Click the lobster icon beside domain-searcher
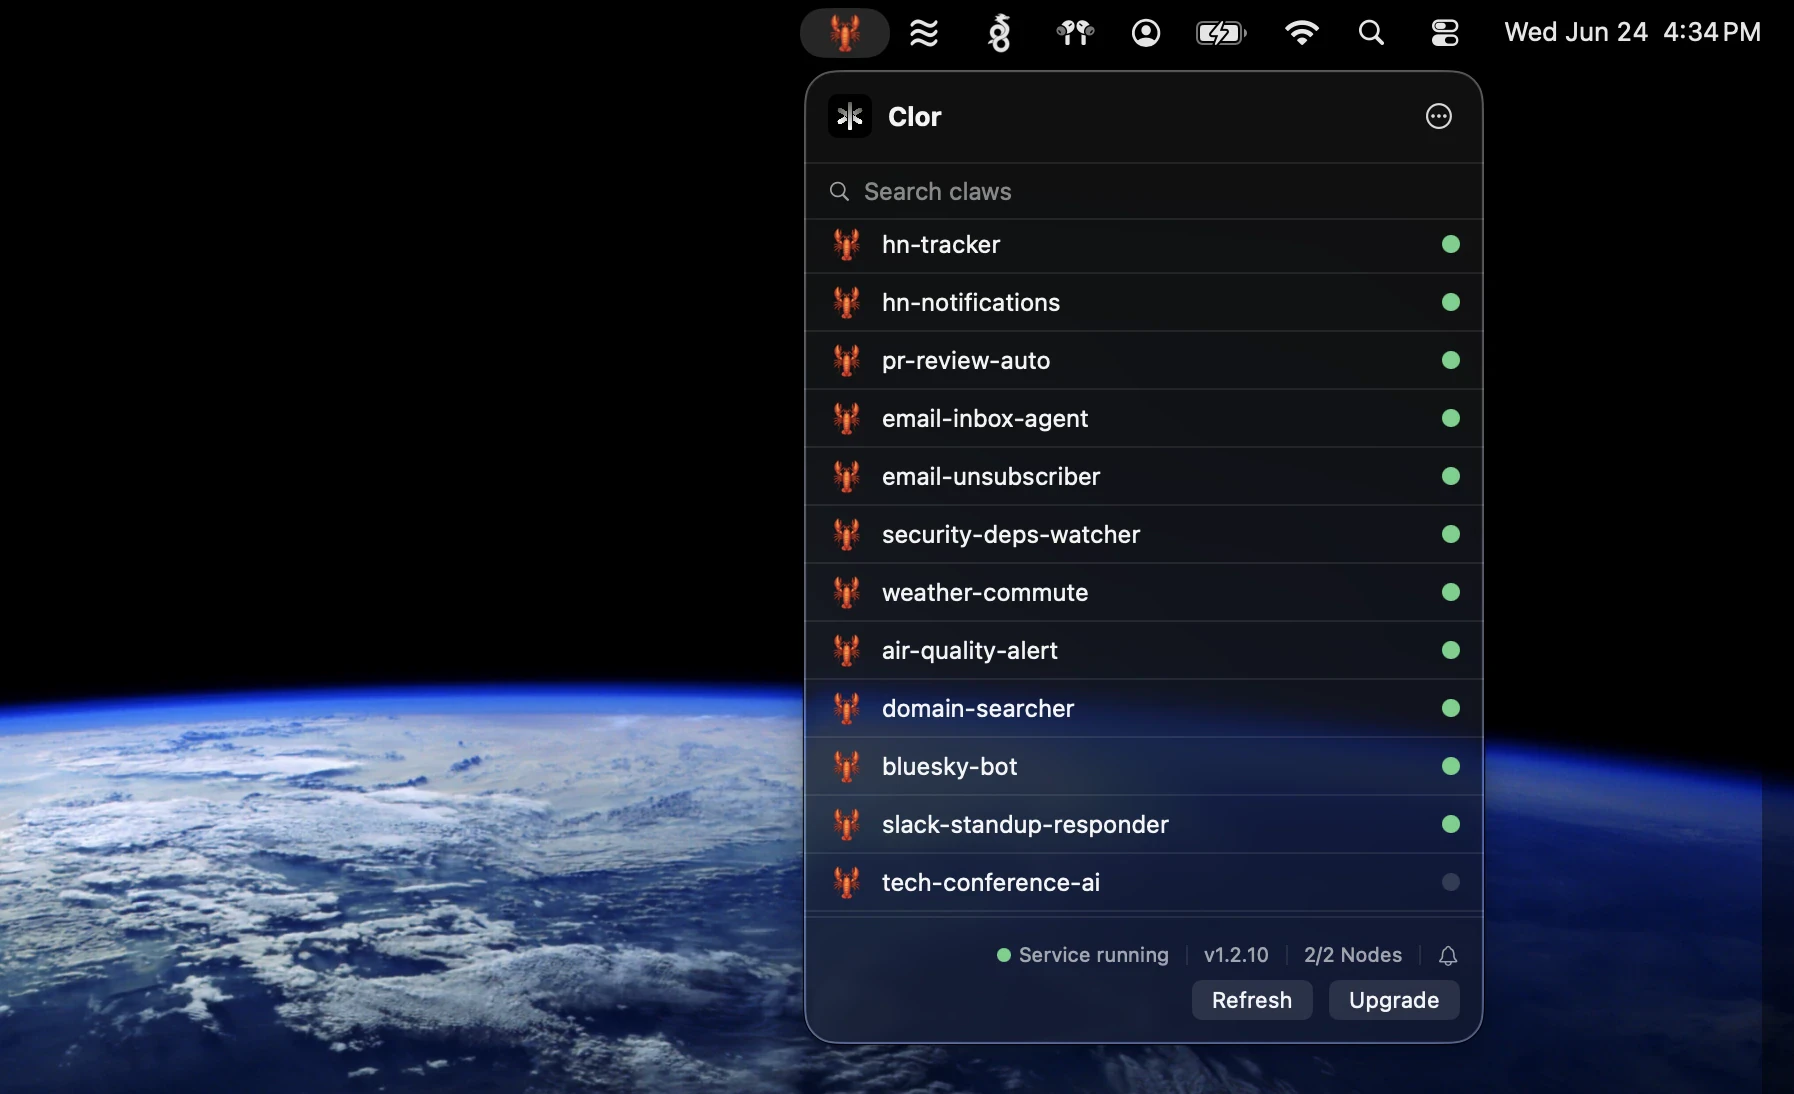 point(847,708)
